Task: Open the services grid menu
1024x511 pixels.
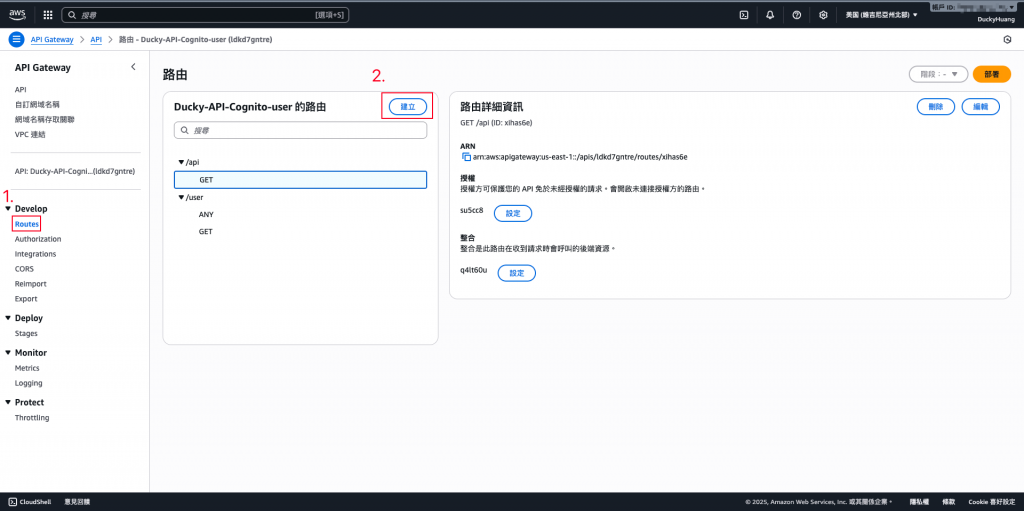Action: (48, 14)
